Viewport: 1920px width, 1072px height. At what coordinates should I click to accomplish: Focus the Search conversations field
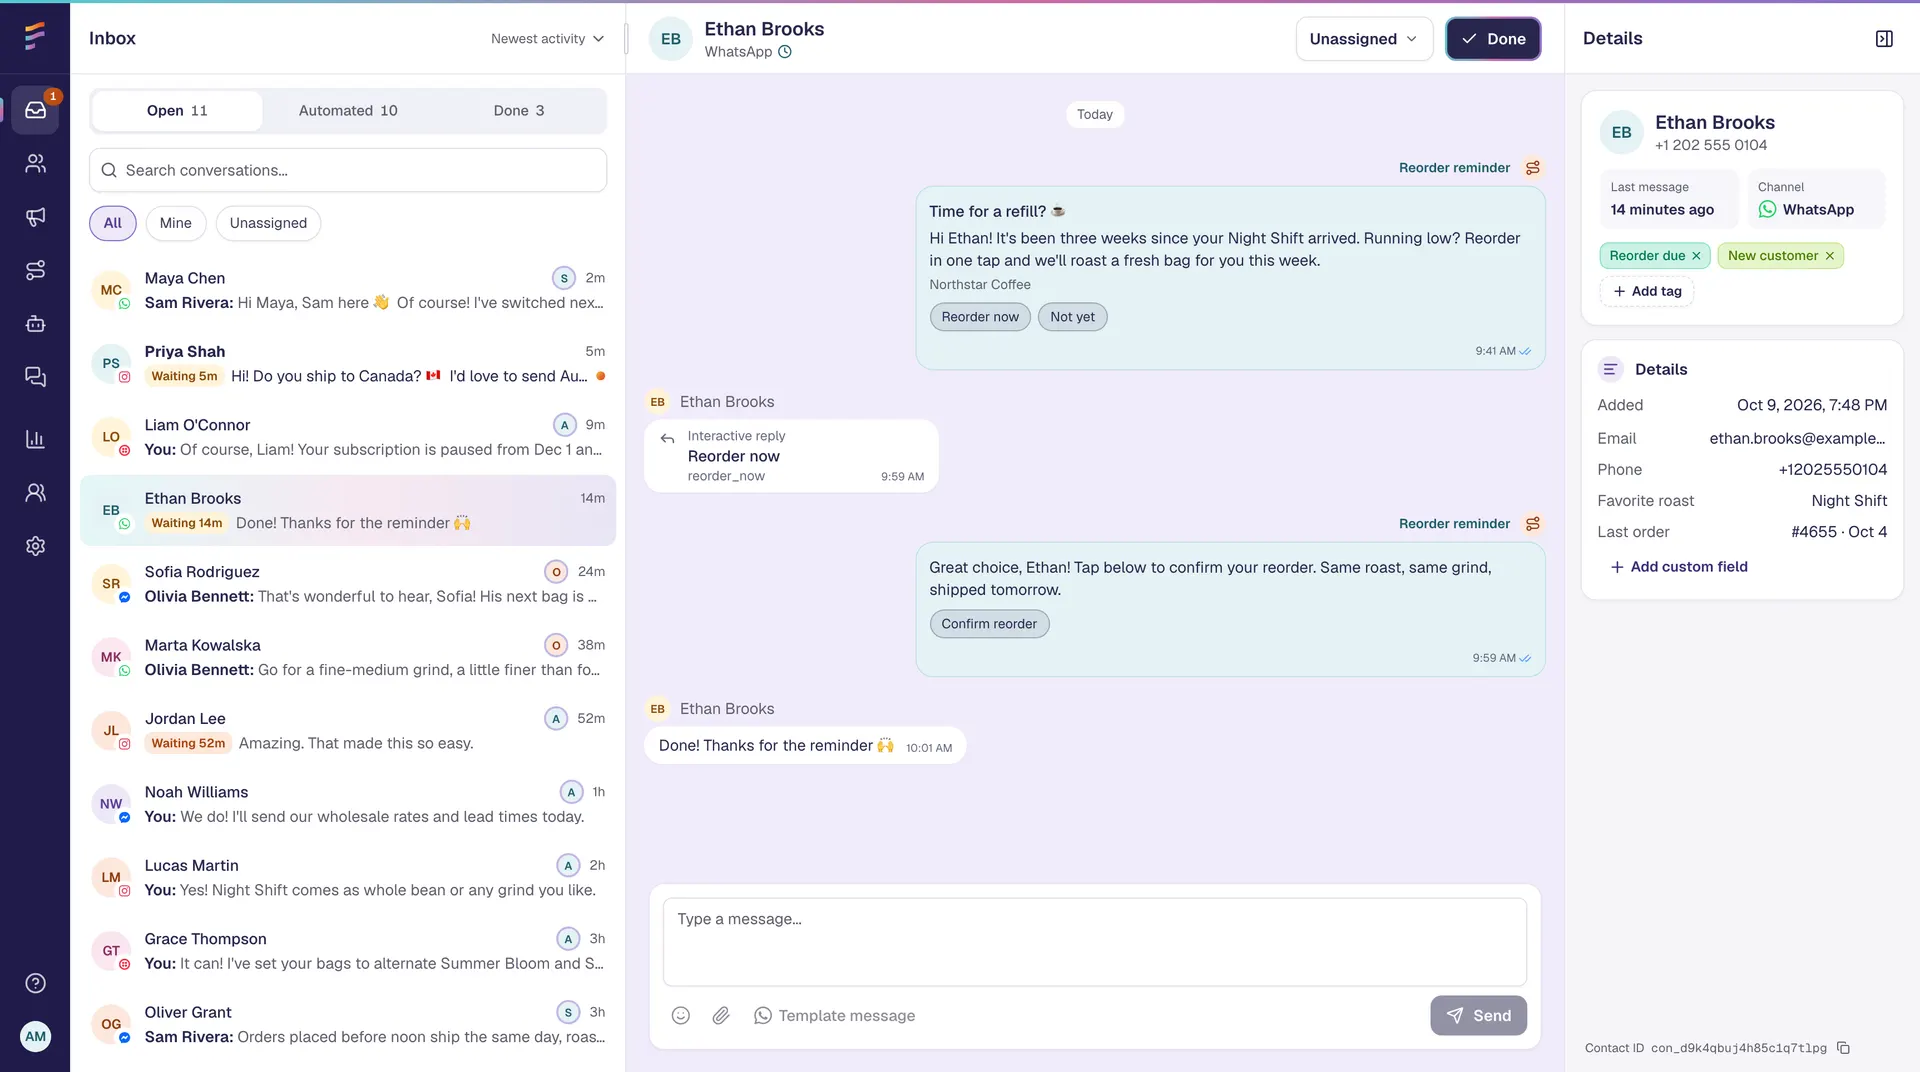348,170
